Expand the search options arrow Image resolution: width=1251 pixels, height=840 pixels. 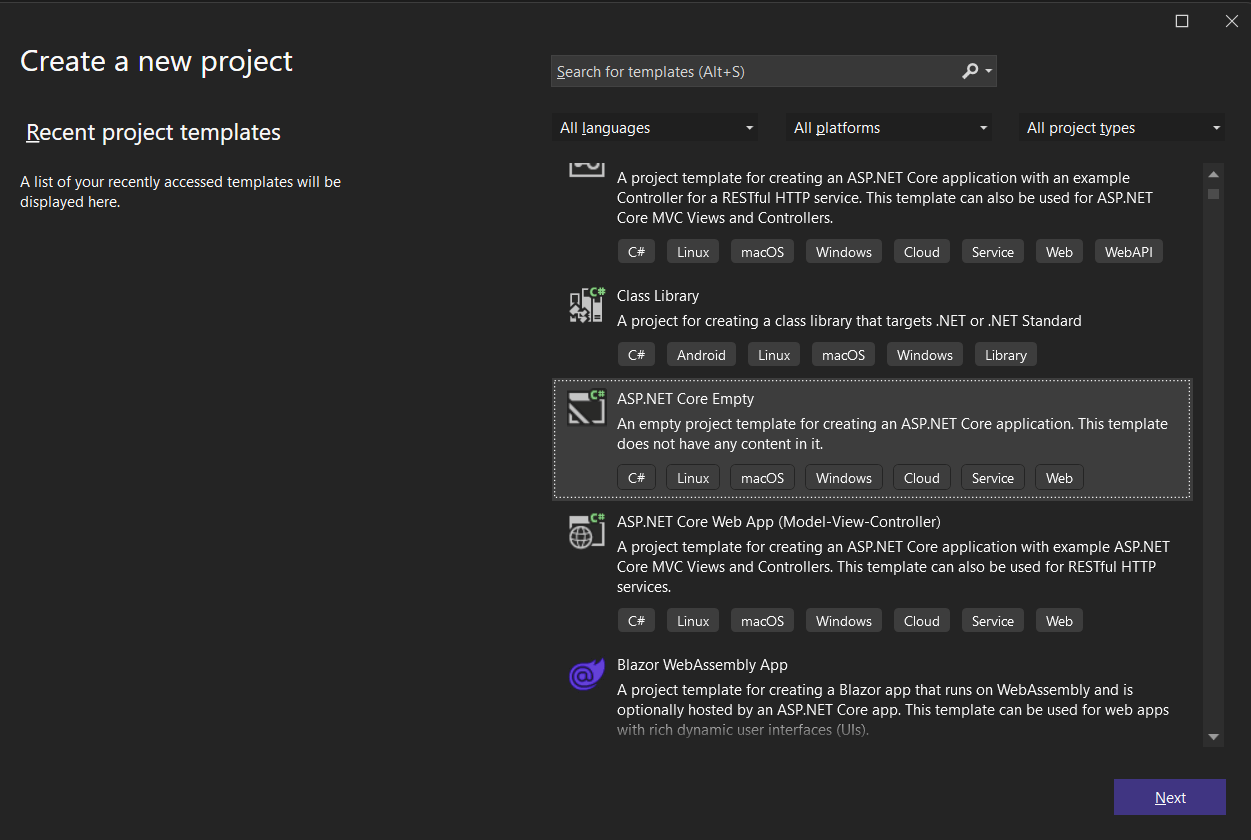(989, 71)
